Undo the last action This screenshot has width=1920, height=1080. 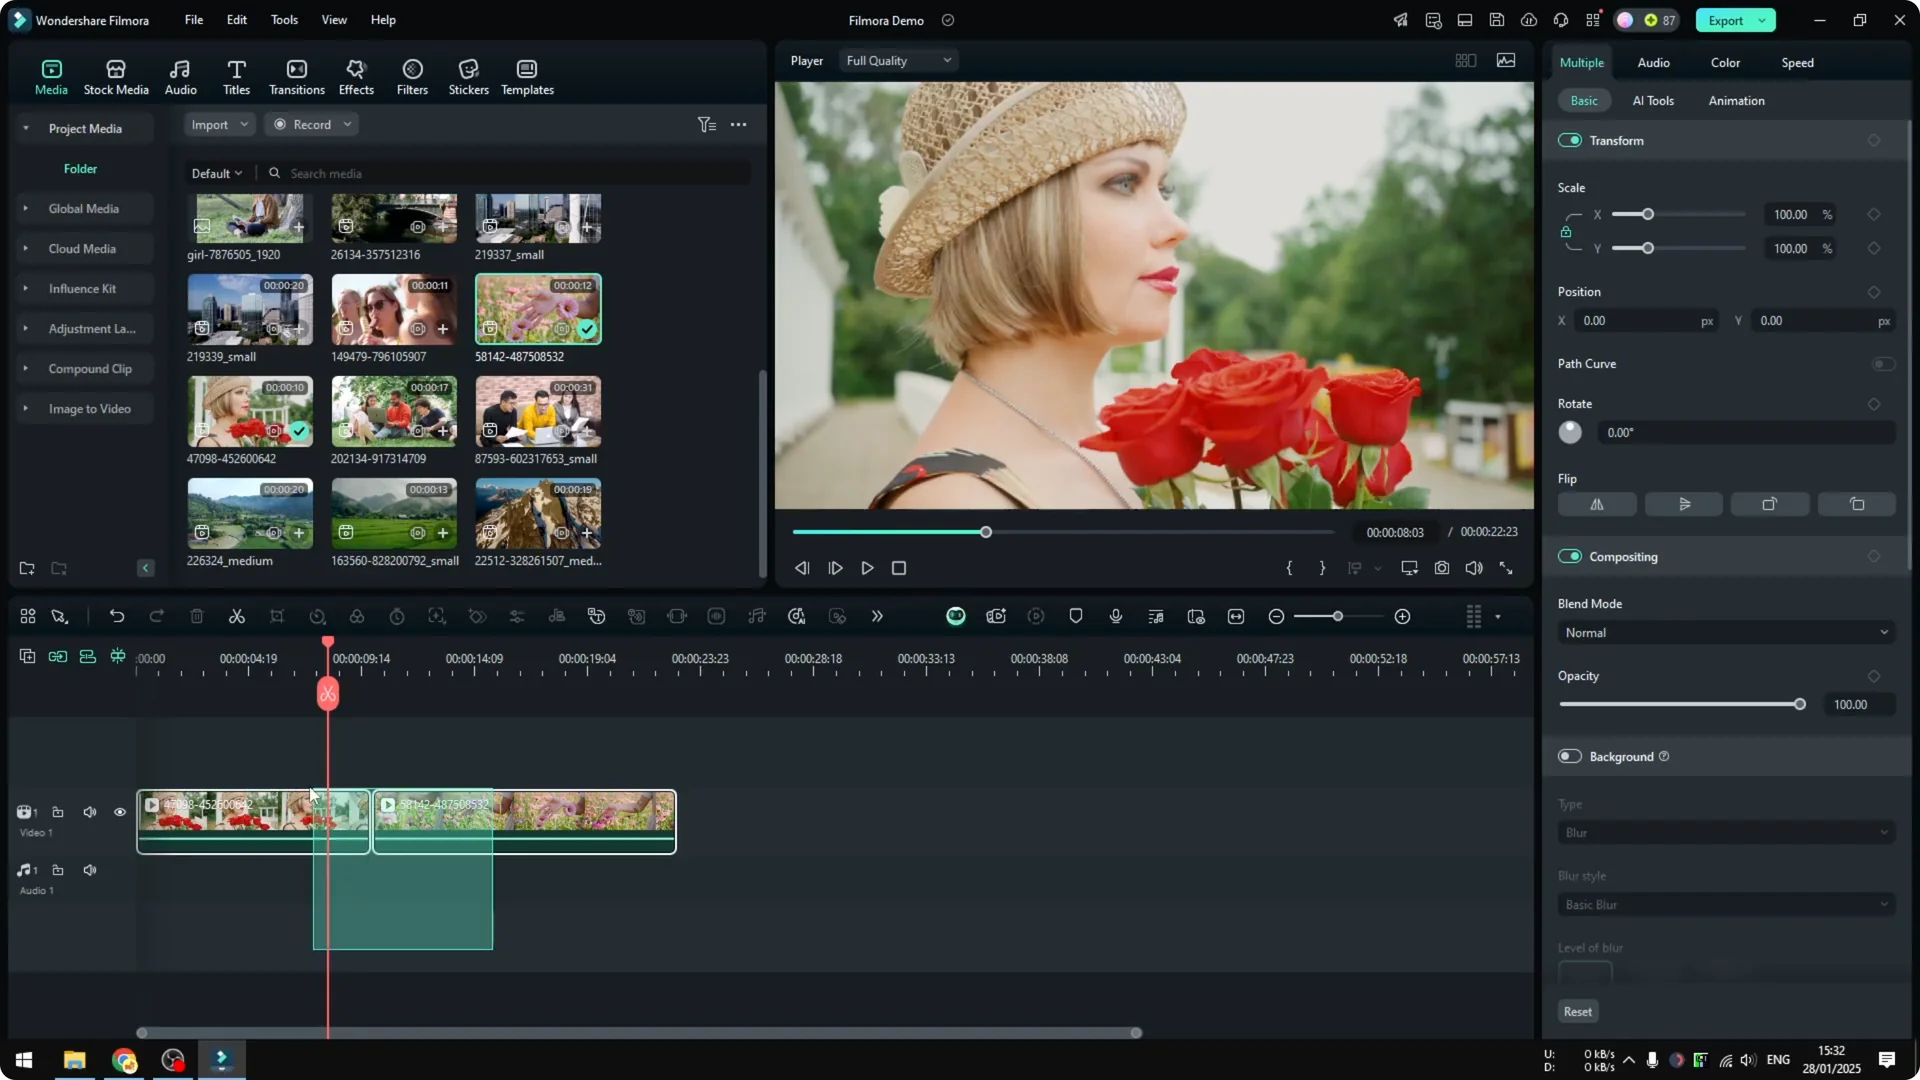[x=117, y=616]
